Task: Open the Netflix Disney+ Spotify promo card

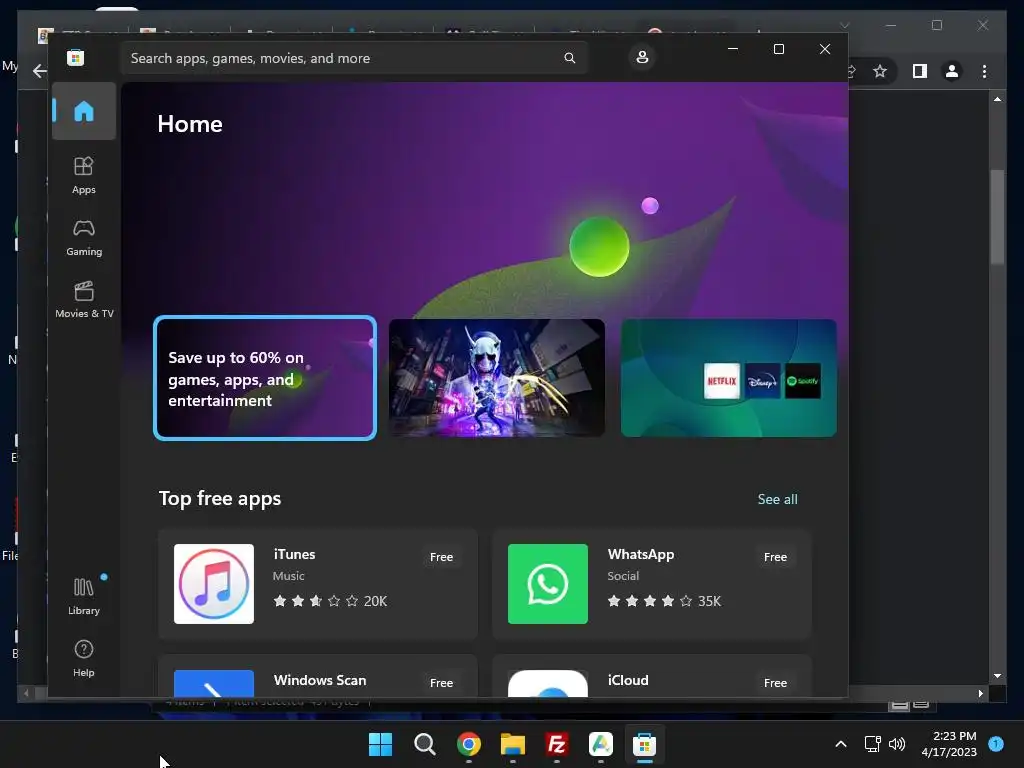Action: [x=728, y=378]
